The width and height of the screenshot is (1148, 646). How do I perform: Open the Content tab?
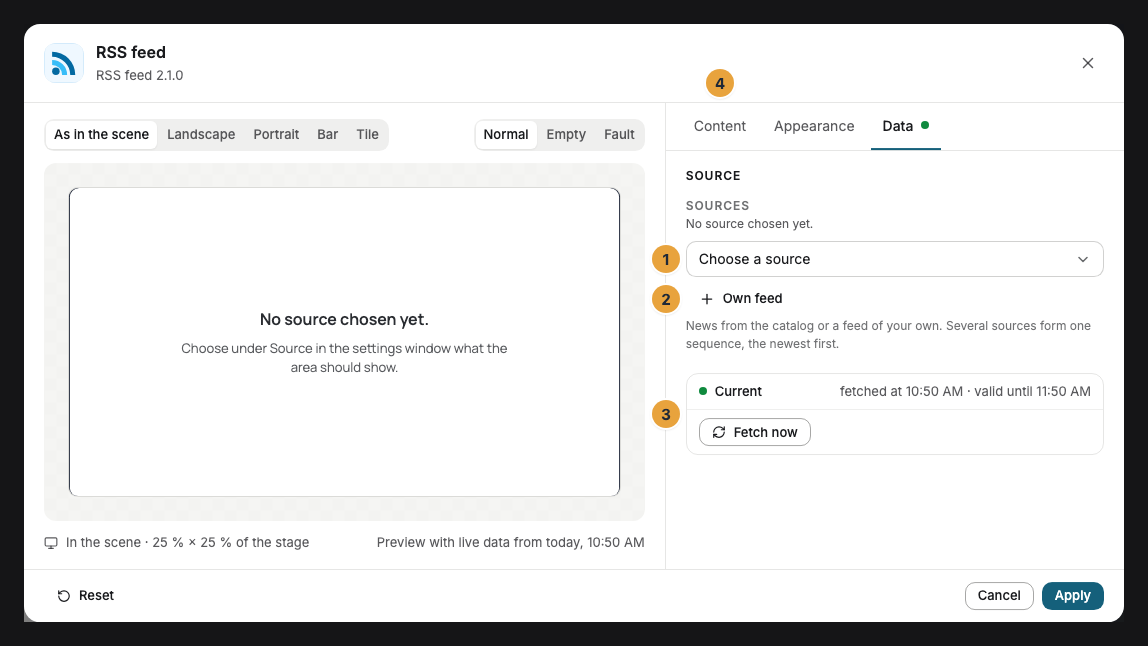(720, 126)
